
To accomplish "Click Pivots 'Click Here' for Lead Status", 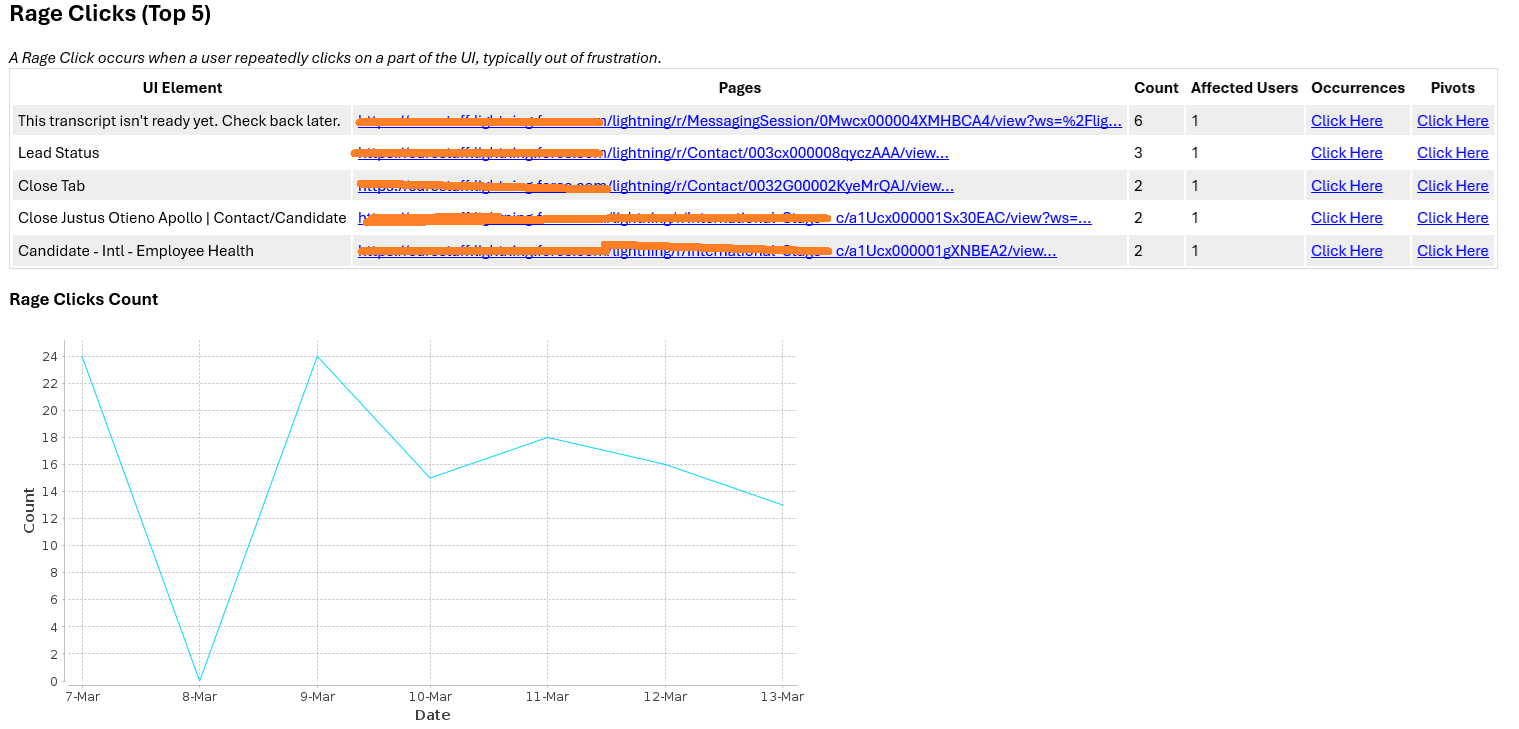I will pos(1452,153).
